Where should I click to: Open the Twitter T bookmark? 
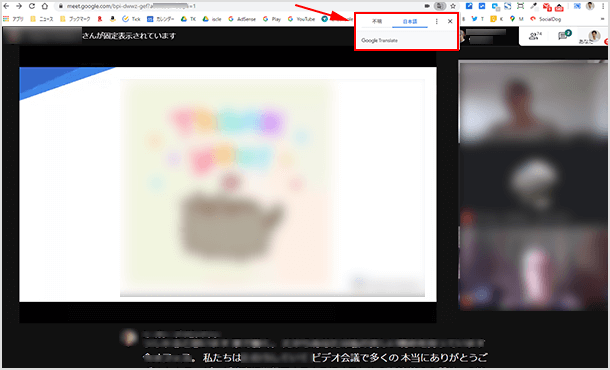coord(477,19)
